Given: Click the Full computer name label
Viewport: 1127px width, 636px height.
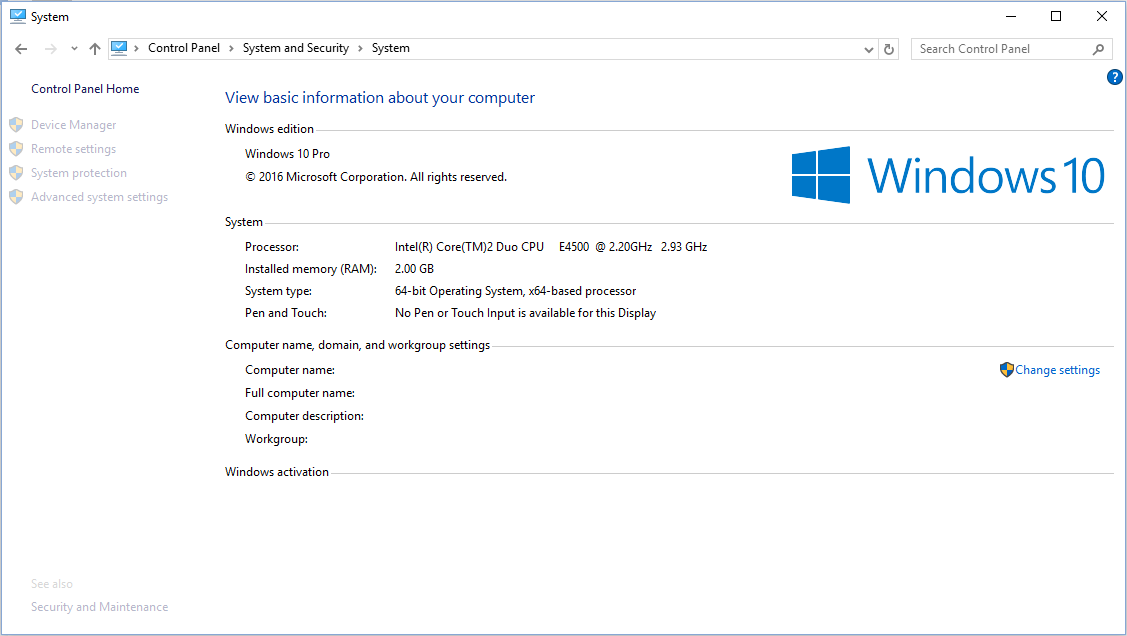Looking at the screenshot, I should pyautogui.click(x=300, y=393).
